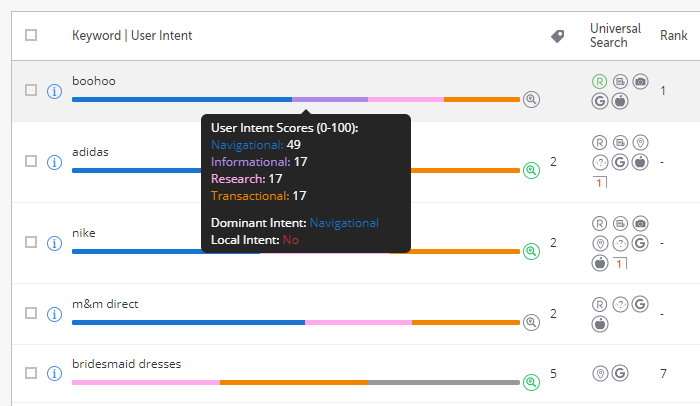Click the camera icon in boohoo row
Viewport: 700px width, 406px height.
641,81
